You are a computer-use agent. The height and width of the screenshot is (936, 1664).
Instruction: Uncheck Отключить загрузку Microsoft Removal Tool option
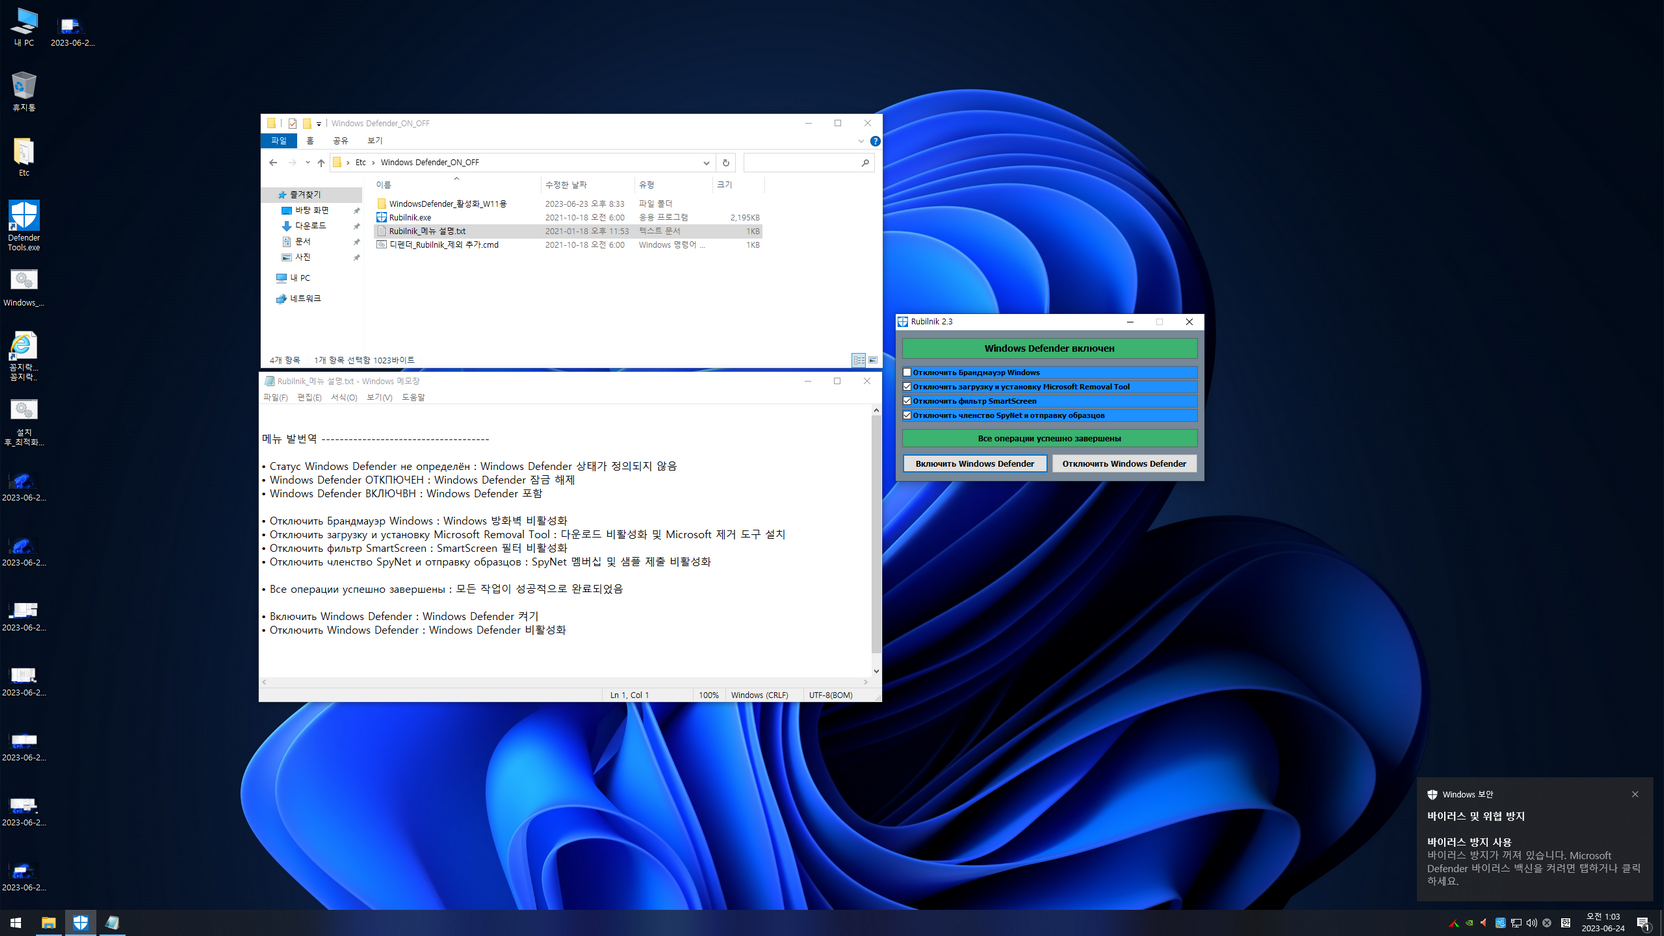908,386
